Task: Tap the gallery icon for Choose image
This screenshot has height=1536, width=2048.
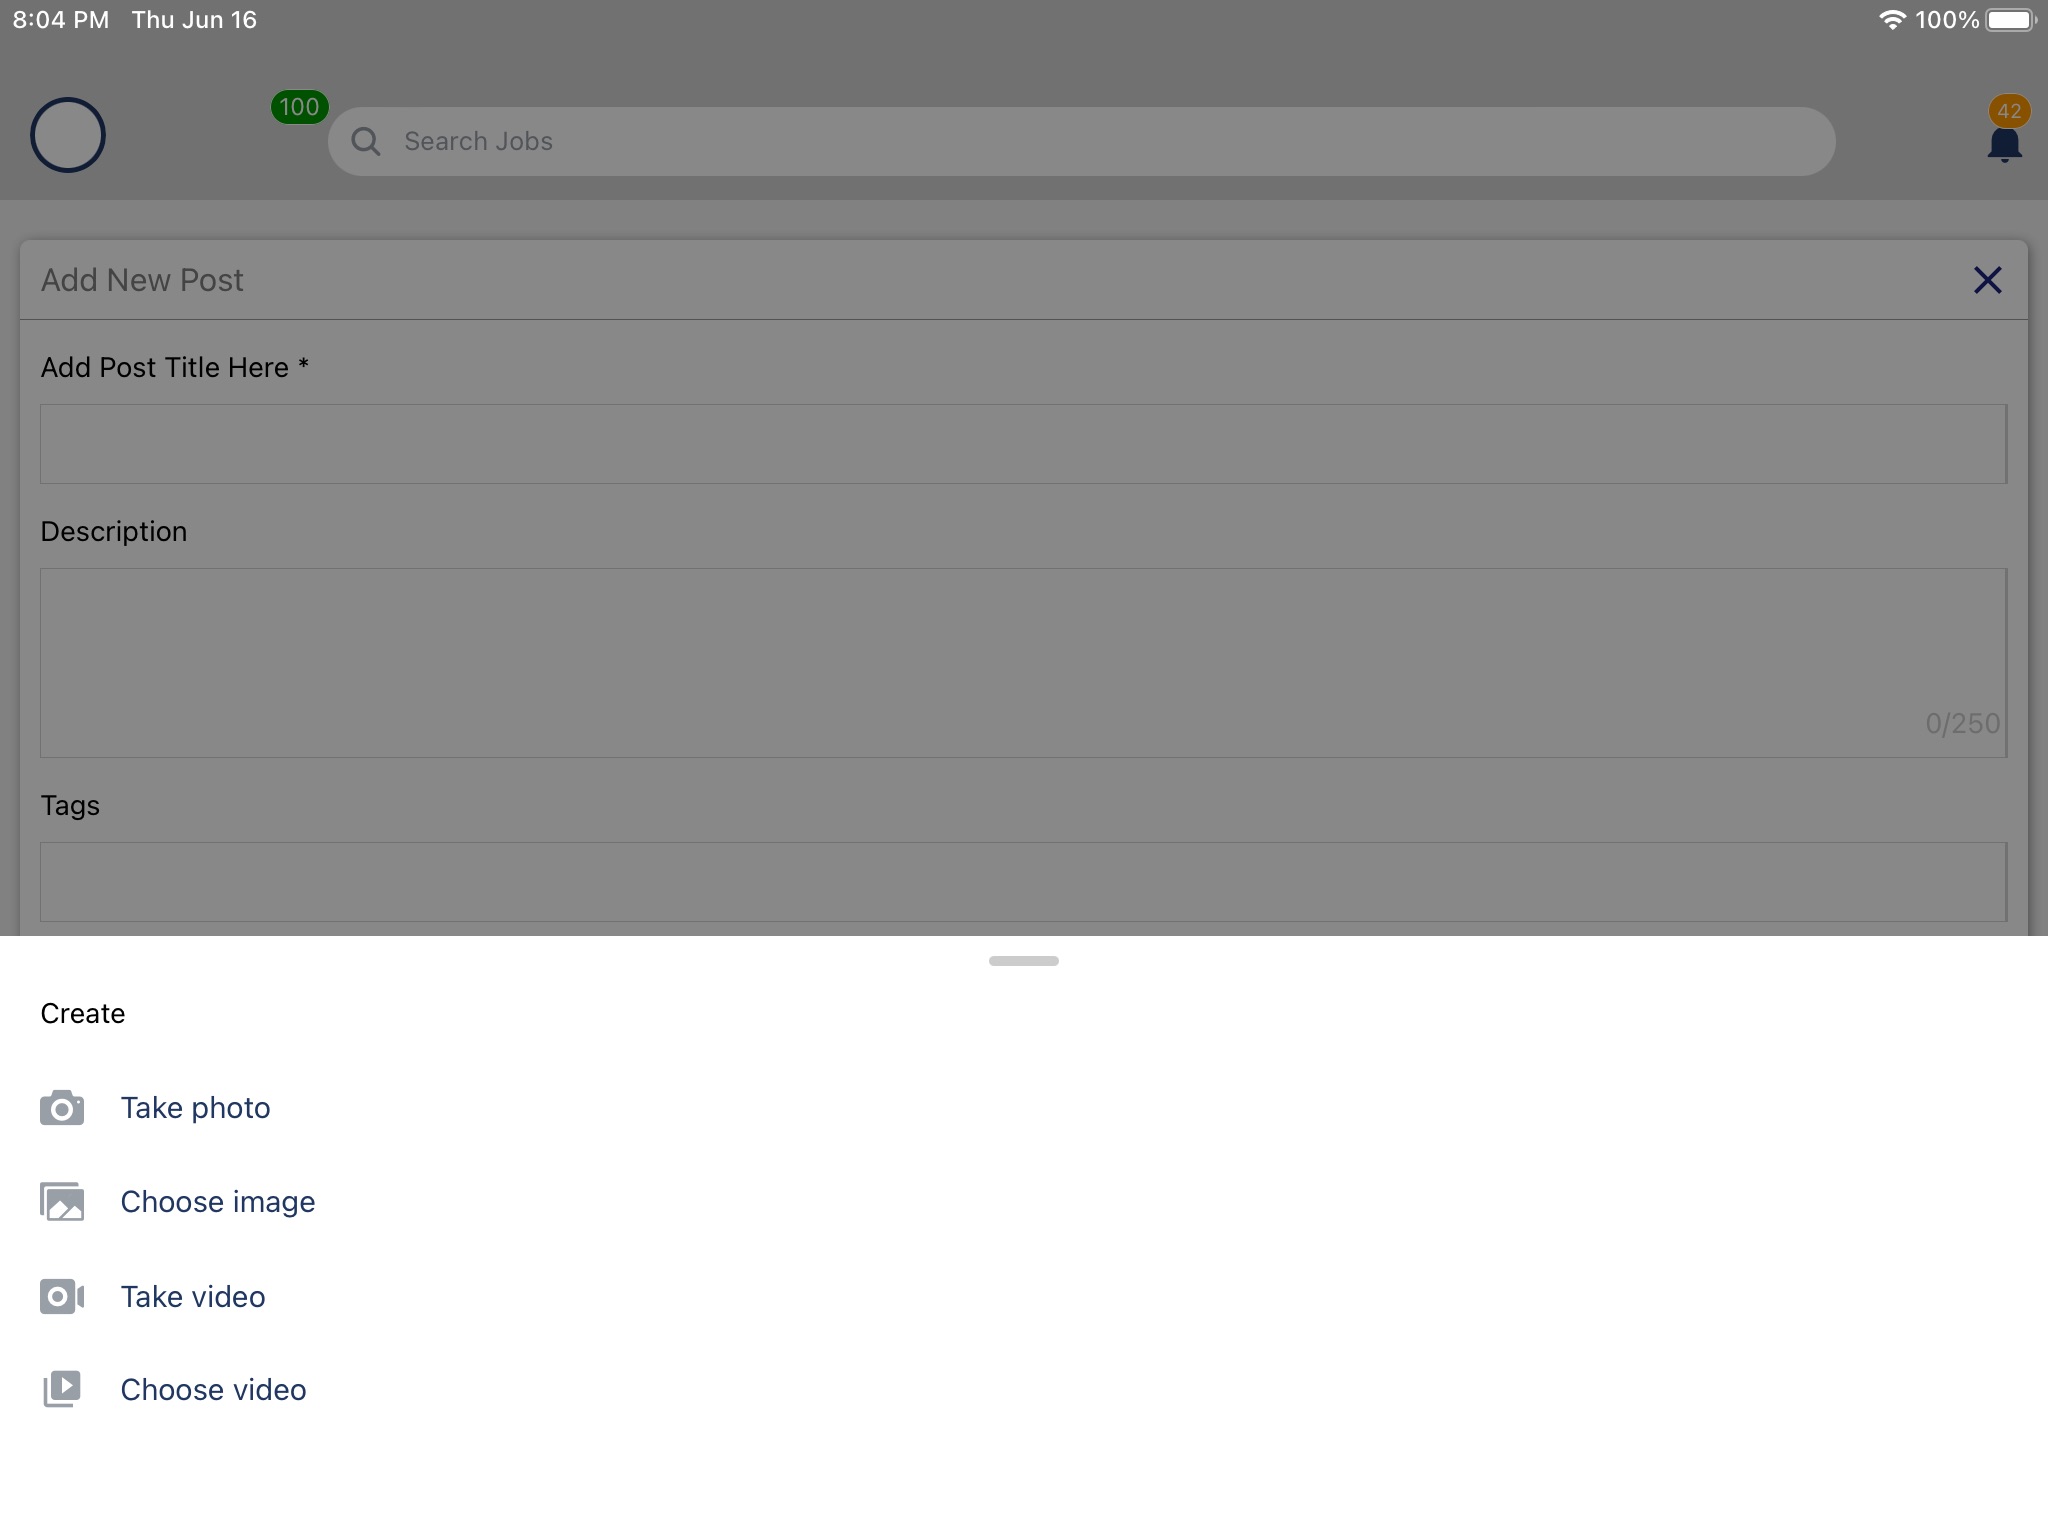Action: coord(62,1202)
